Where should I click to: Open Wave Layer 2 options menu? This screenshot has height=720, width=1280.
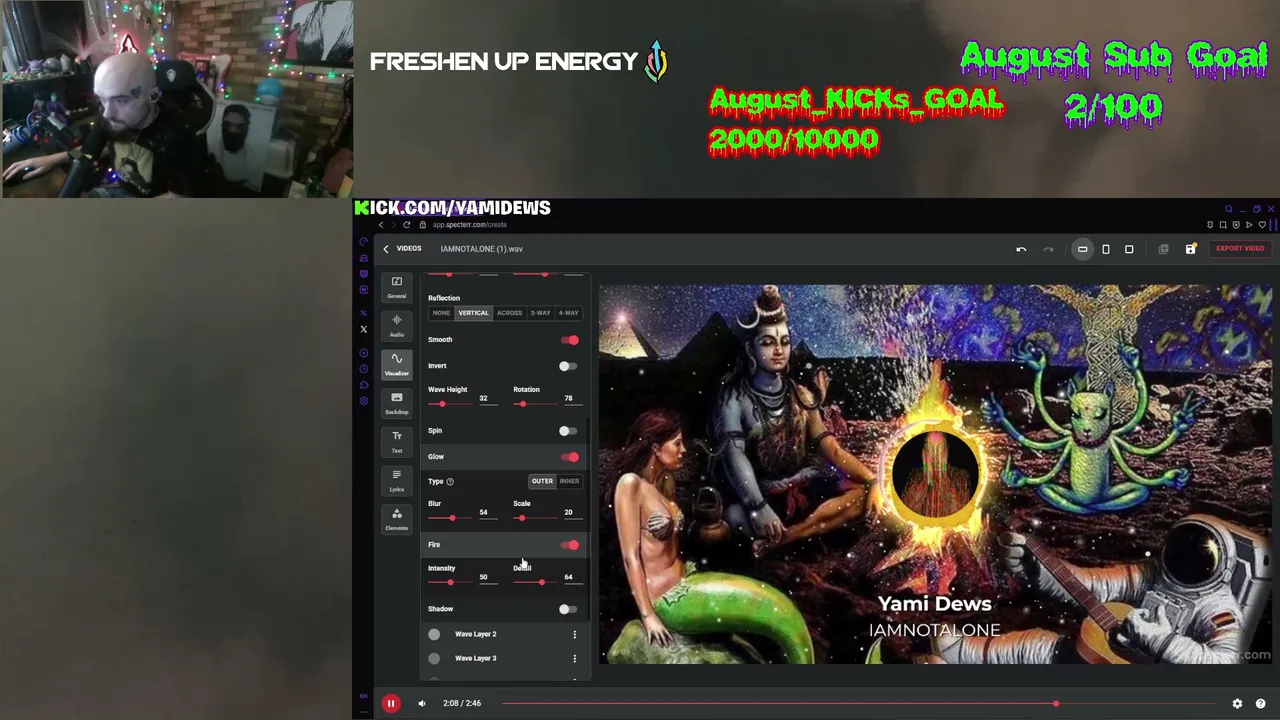(x=574, y=634)
